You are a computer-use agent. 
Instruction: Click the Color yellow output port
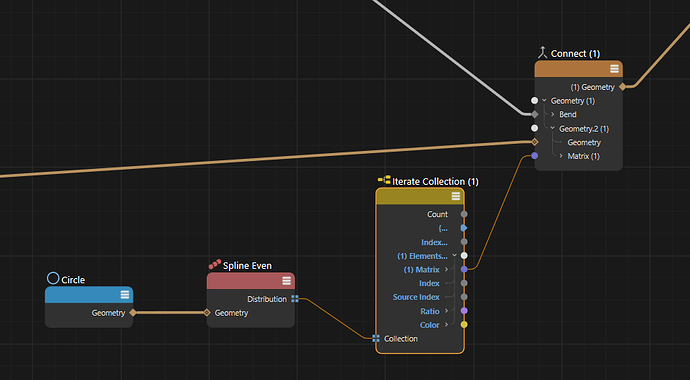[x=464, y=325]
